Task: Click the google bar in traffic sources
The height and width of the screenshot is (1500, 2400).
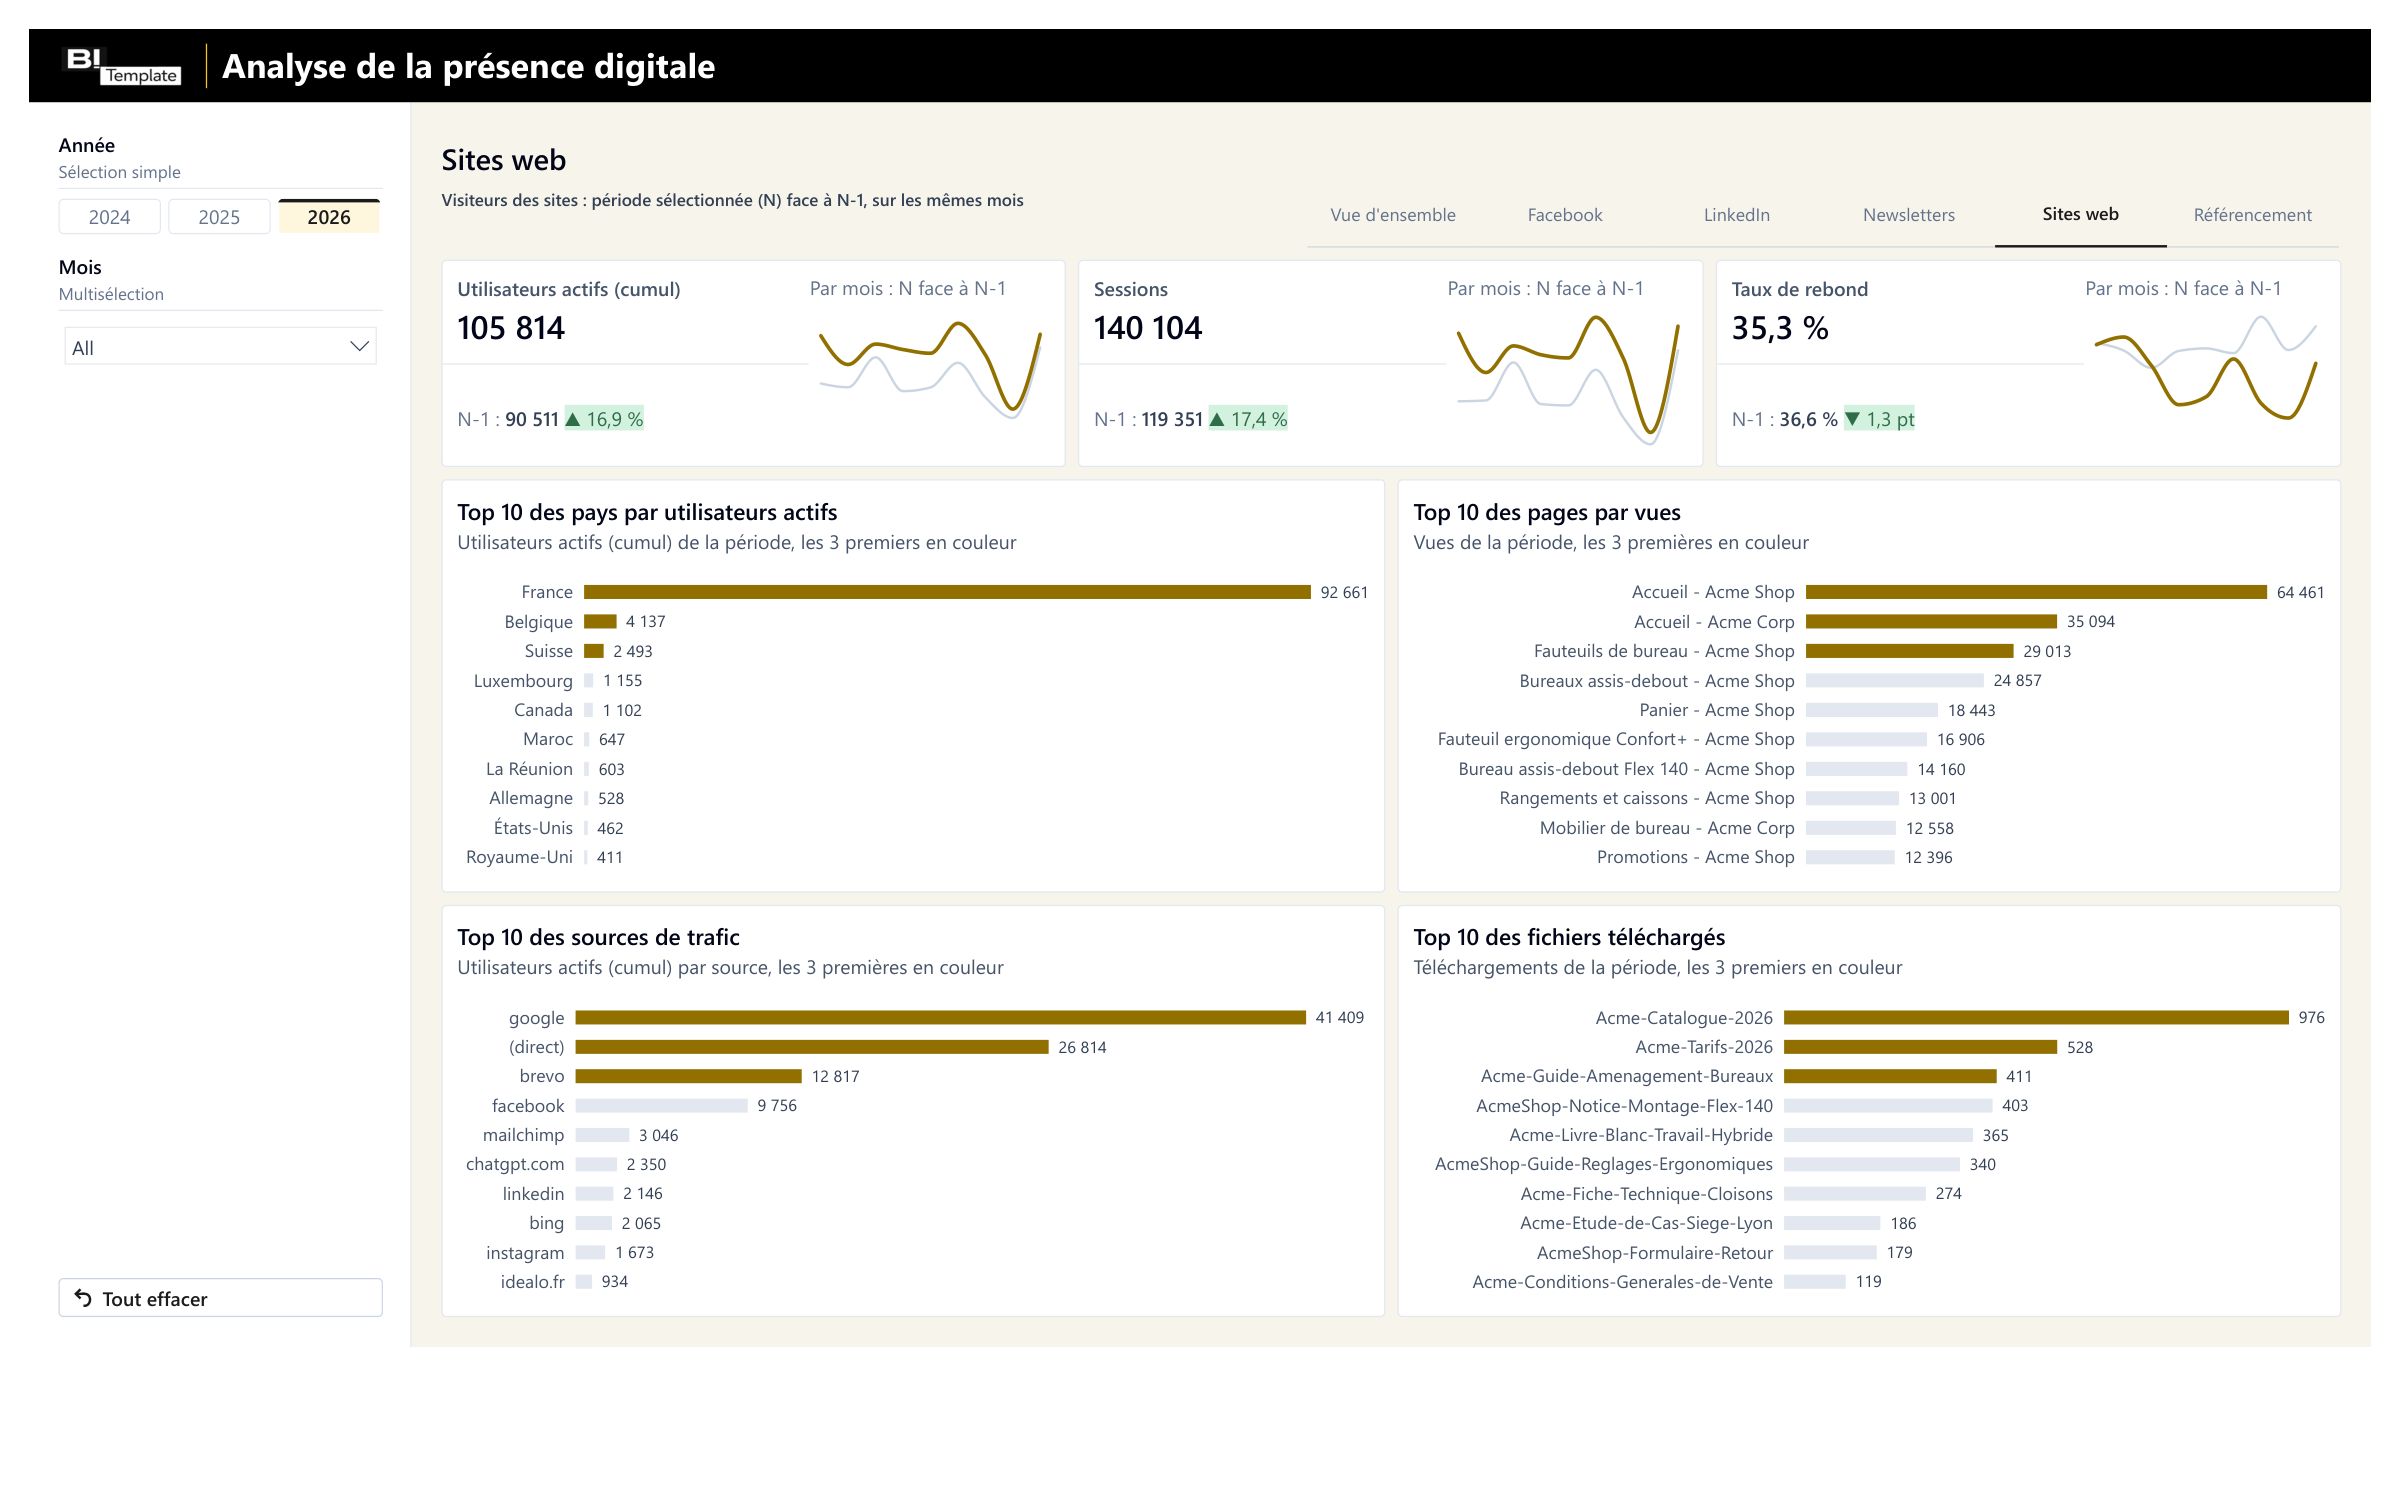Action: (940, 1017)
